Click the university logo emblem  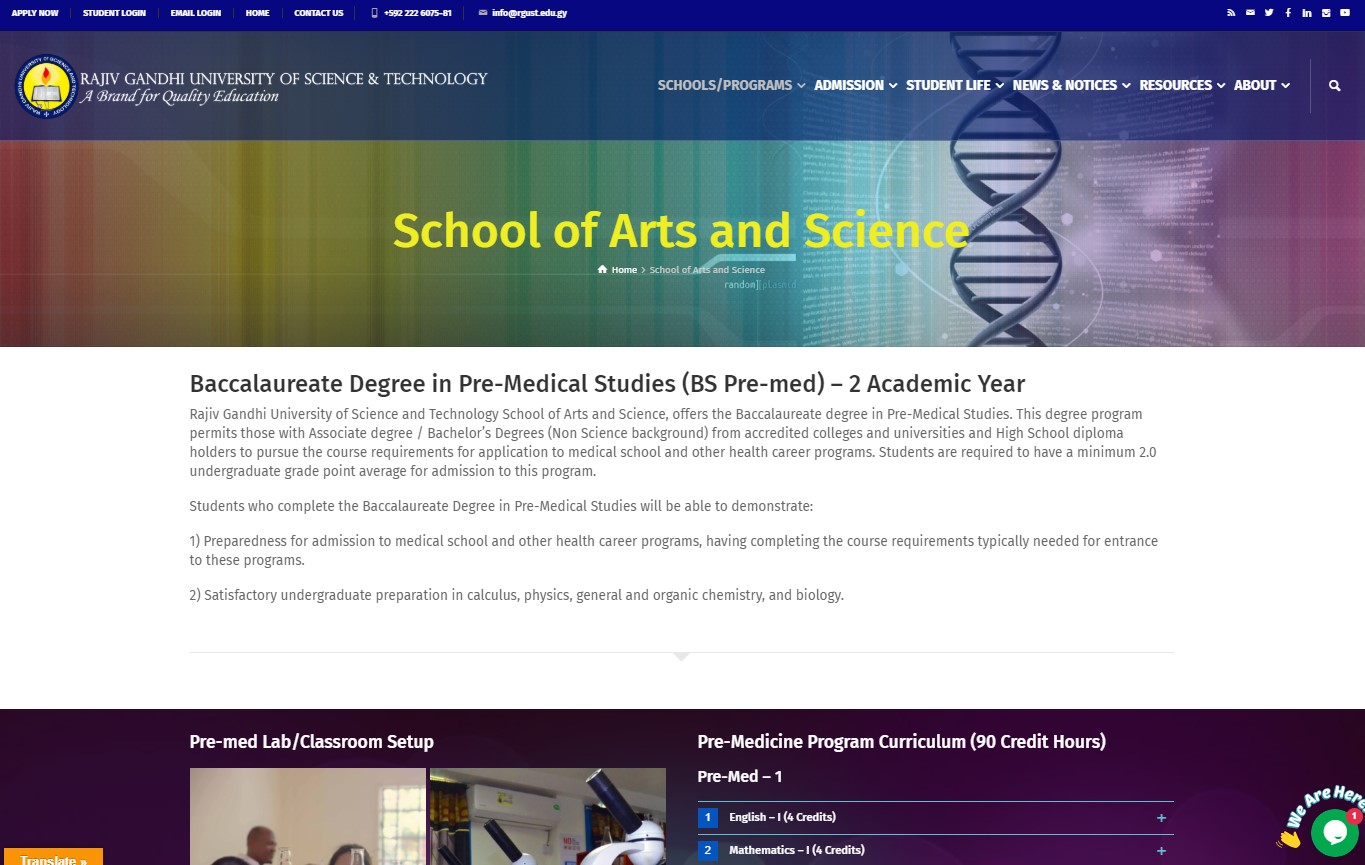[45, 87]
